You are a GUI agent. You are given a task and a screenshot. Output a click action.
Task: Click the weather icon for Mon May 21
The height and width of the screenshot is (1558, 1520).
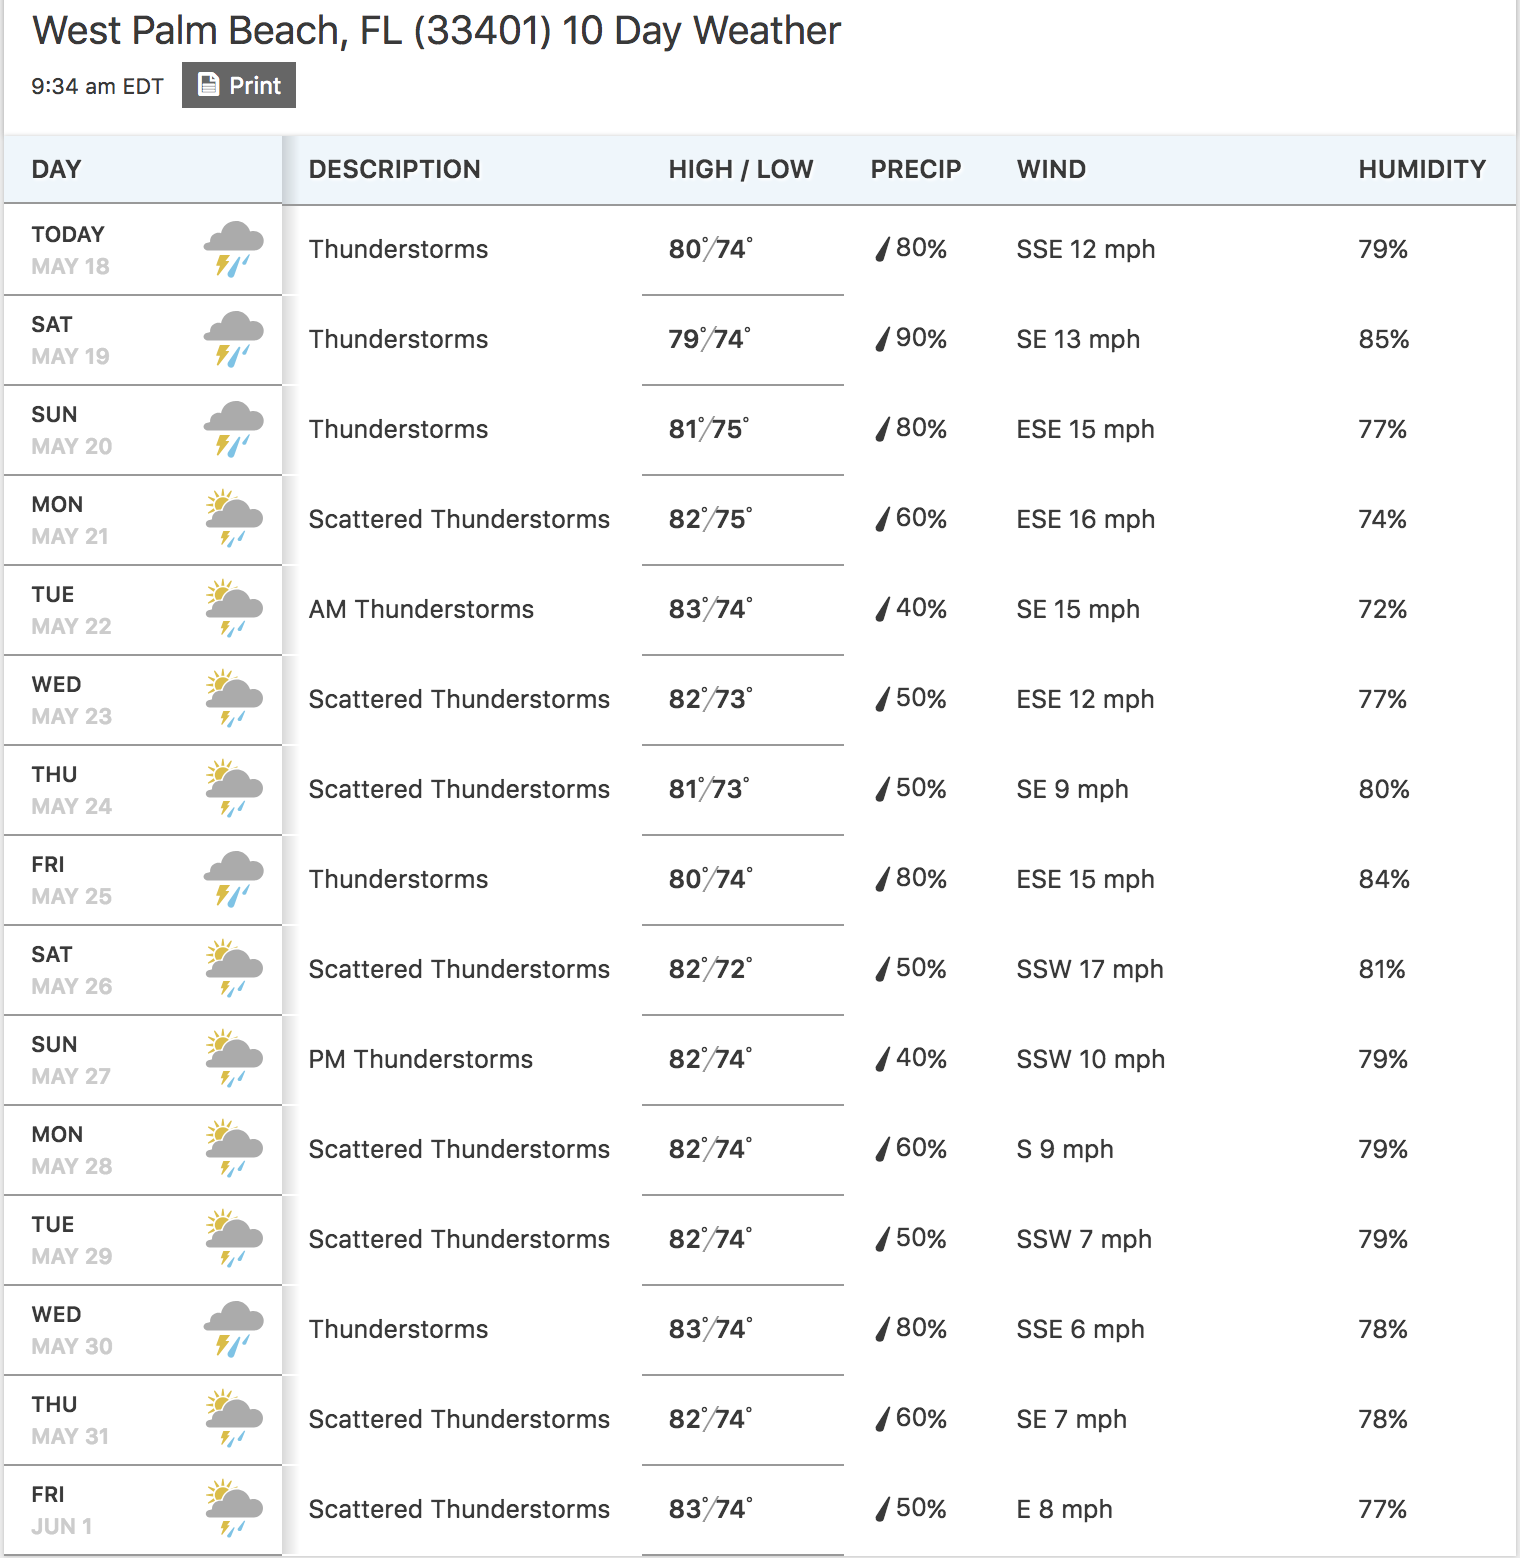234,519
